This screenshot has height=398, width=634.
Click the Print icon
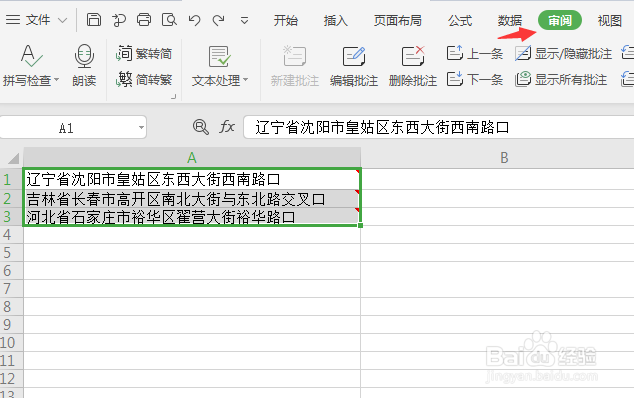click(144, 19)
